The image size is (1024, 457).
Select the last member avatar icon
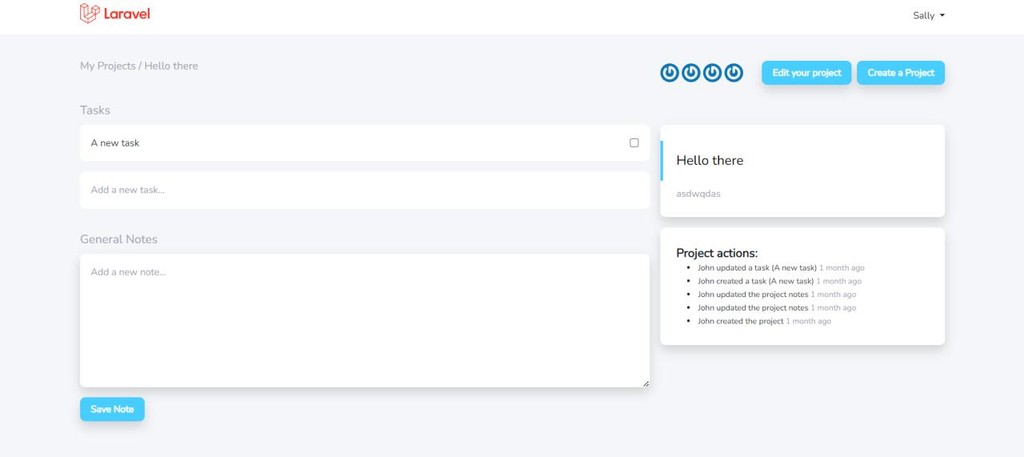click(x=734, y=72)
